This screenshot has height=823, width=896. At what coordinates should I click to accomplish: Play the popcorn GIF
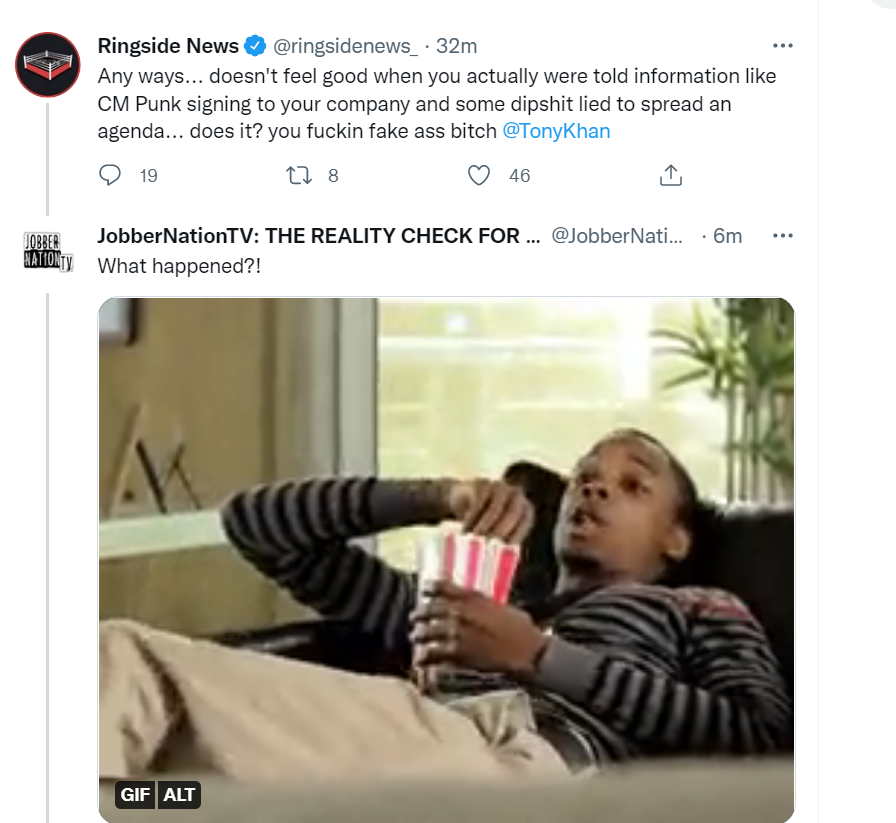[x=446, y=560]
